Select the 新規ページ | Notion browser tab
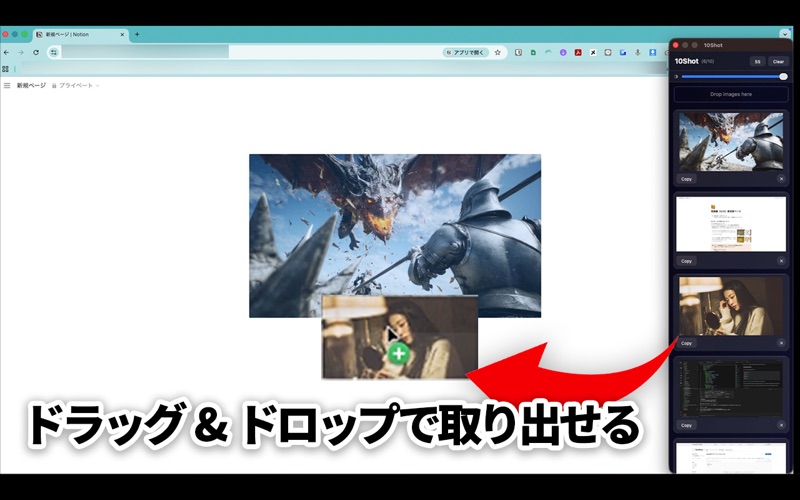 tap(81, 35)
